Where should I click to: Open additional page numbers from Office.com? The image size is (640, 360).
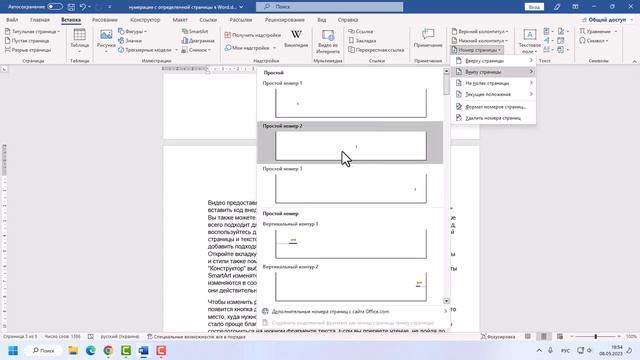click(354, 311)
